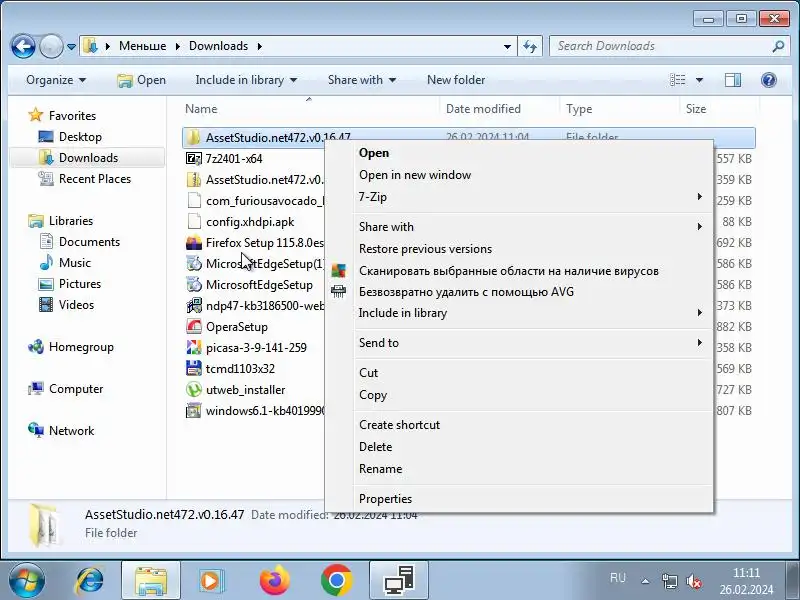Select the MicrosoftEdgeSetup file icon

click(x=193, y=285)
